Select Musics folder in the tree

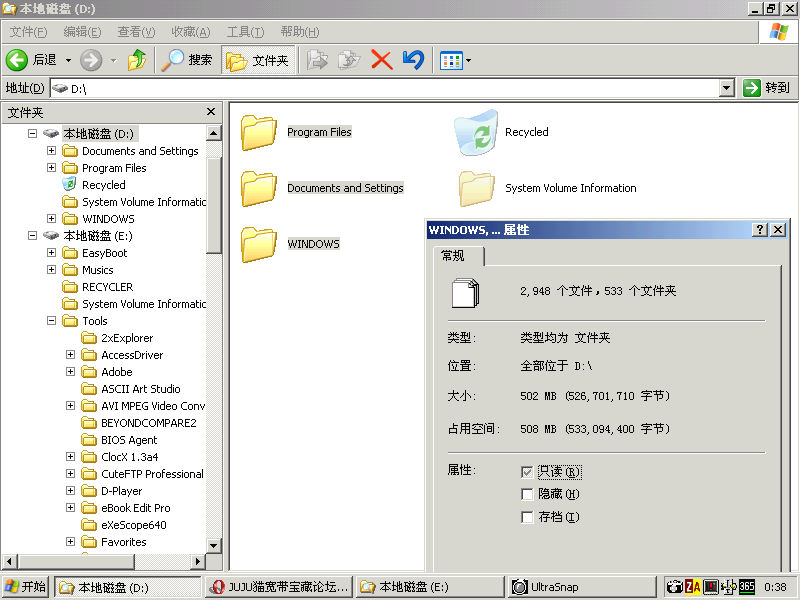tap(97, 270)
